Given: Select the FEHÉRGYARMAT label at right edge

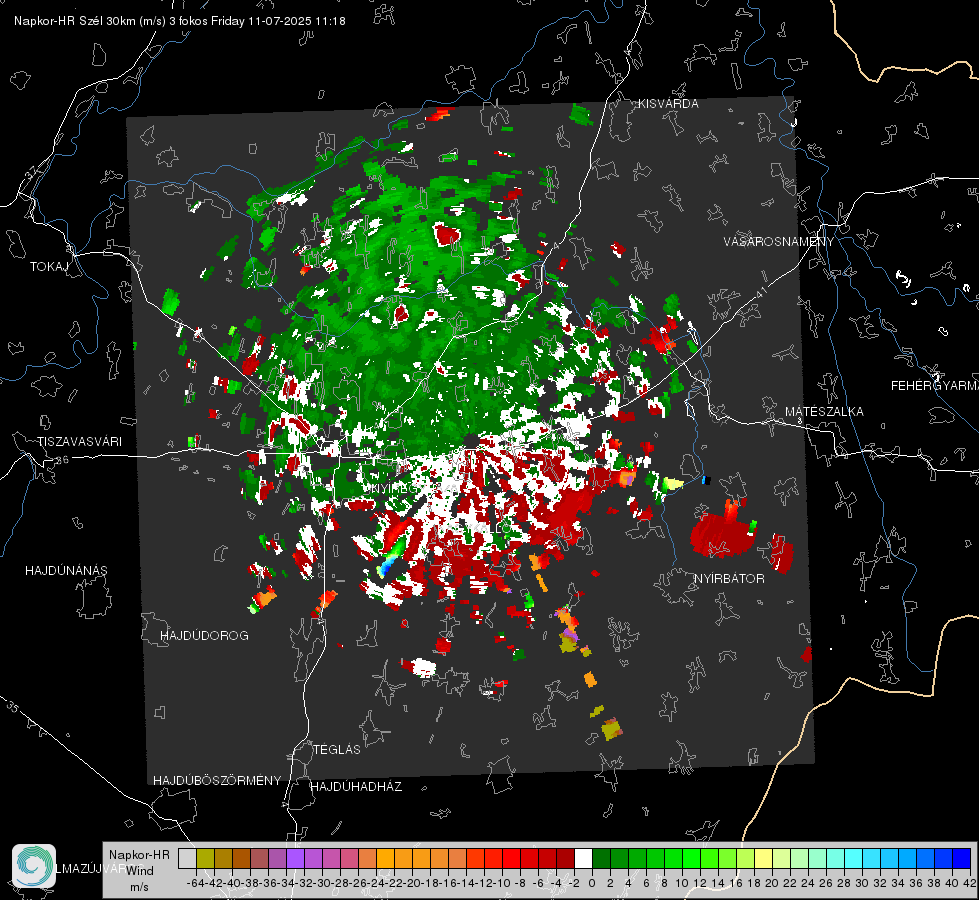Looking at the screenshot, I should pos(935,386).
